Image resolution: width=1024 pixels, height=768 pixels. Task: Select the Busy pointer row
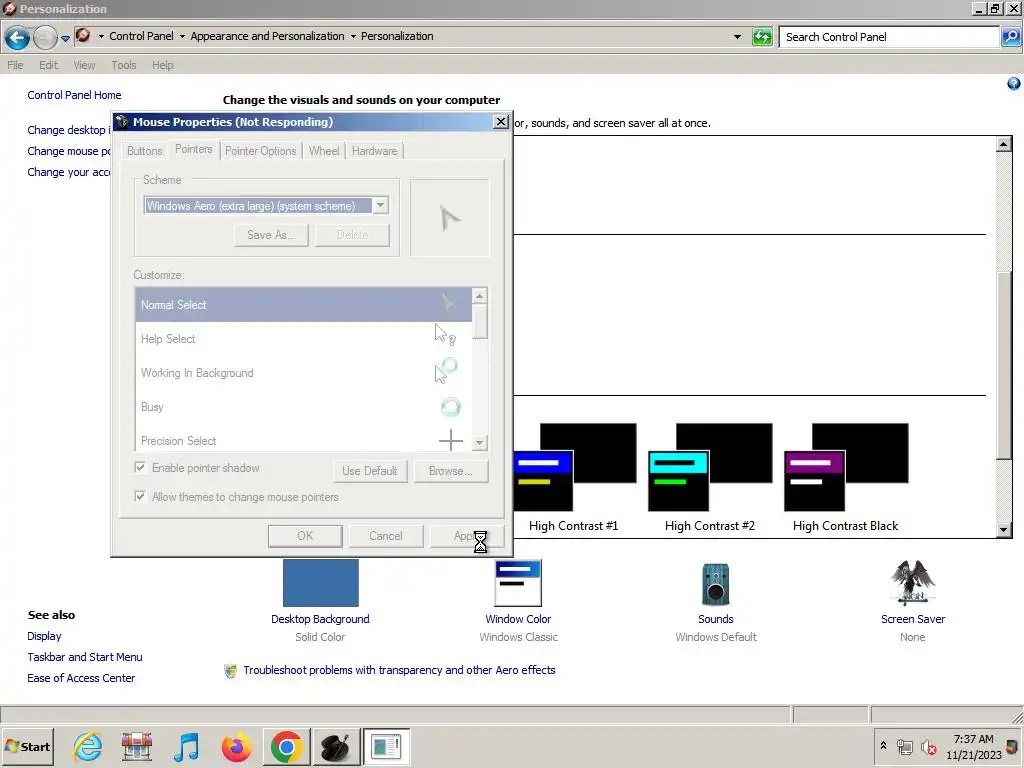point(303,407)
